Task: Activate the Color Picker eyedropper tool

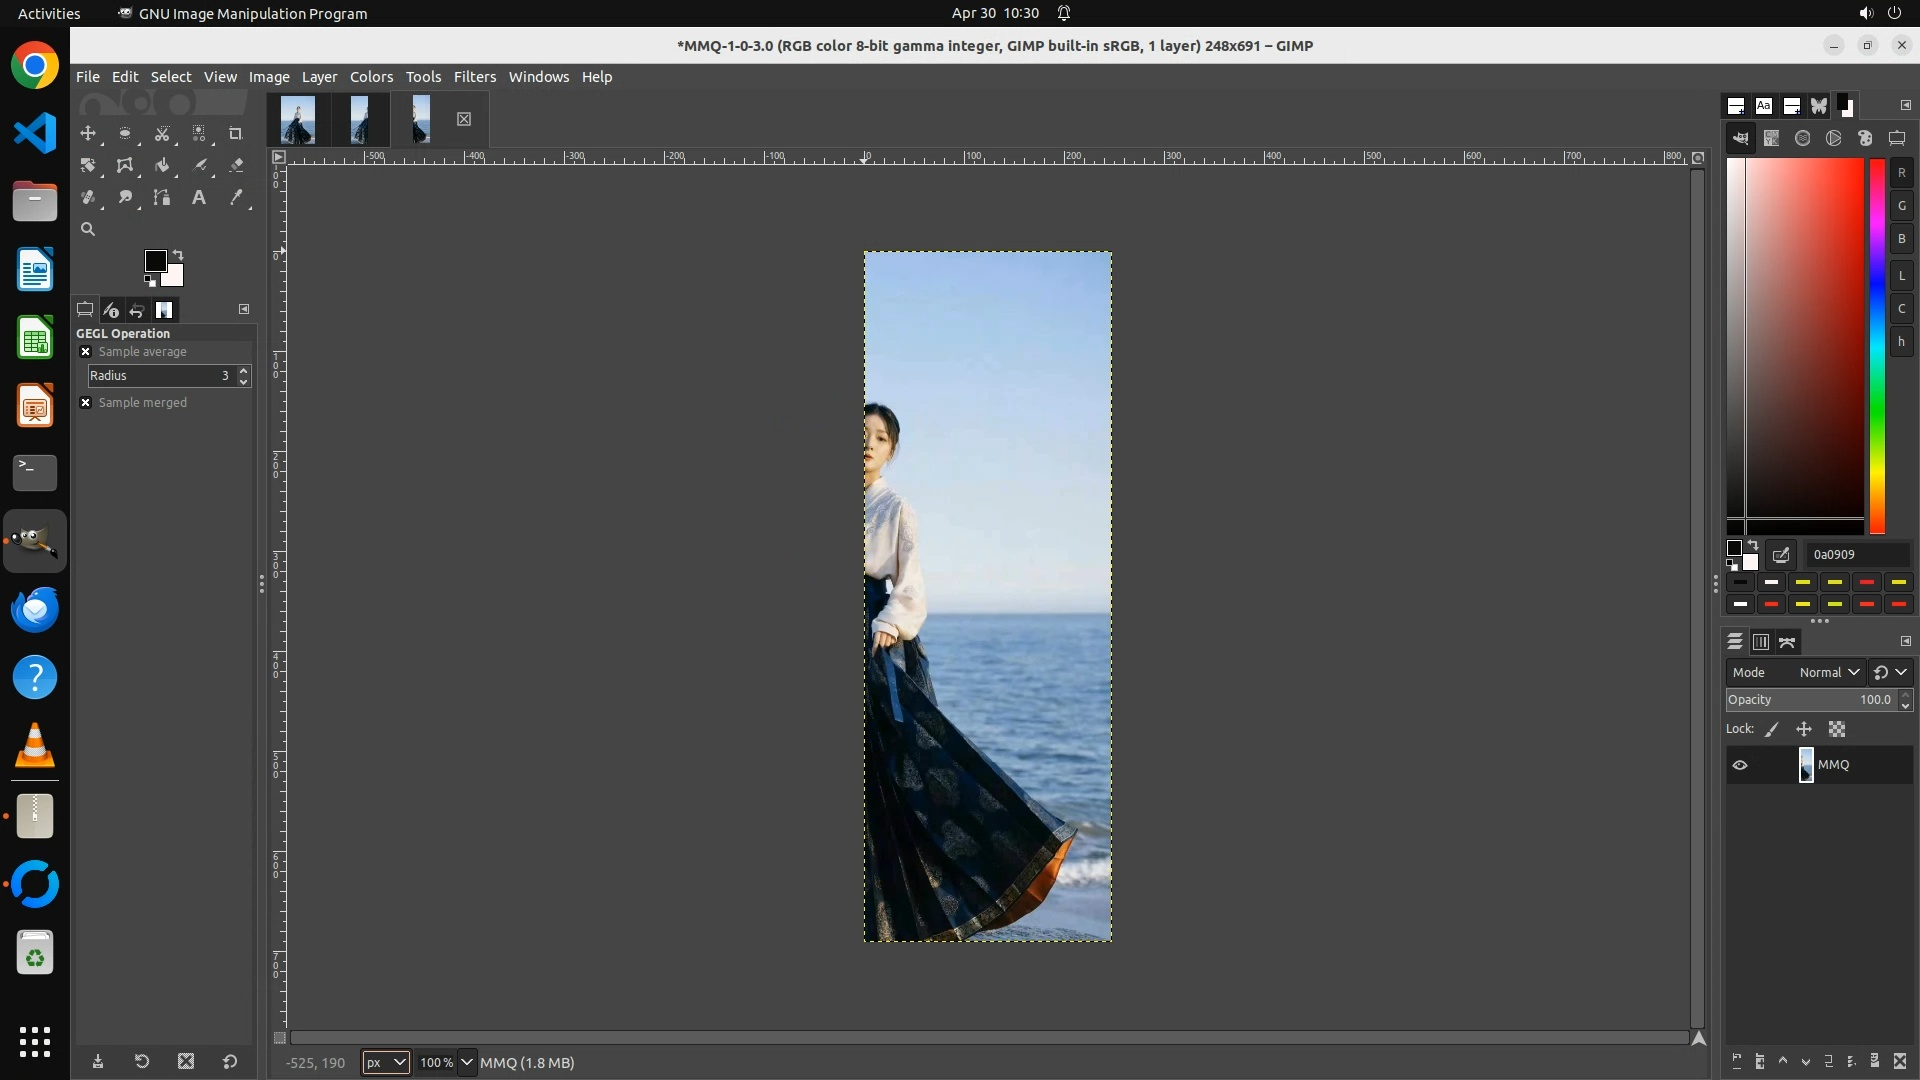Action: click(236, 198)
